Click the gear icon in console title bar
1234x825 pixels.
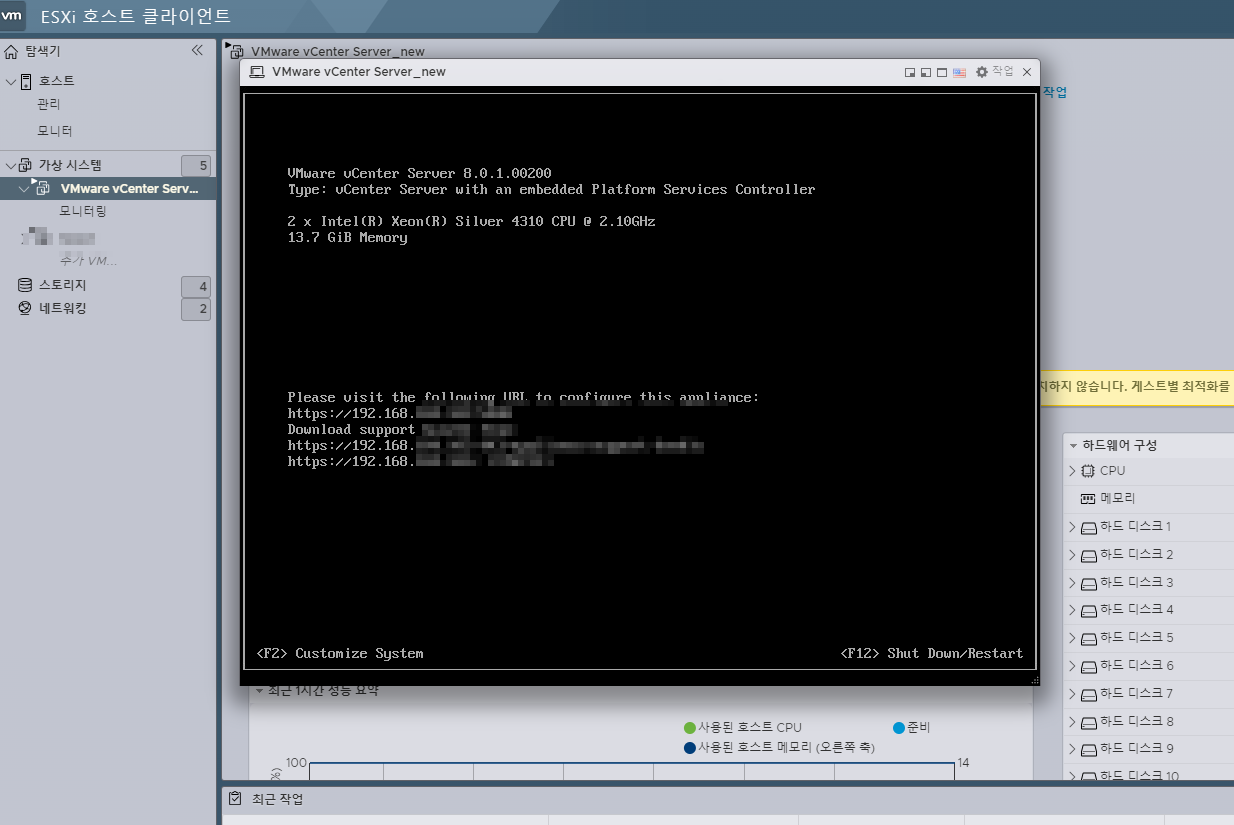pyautogui.click(x=982, y=72)
